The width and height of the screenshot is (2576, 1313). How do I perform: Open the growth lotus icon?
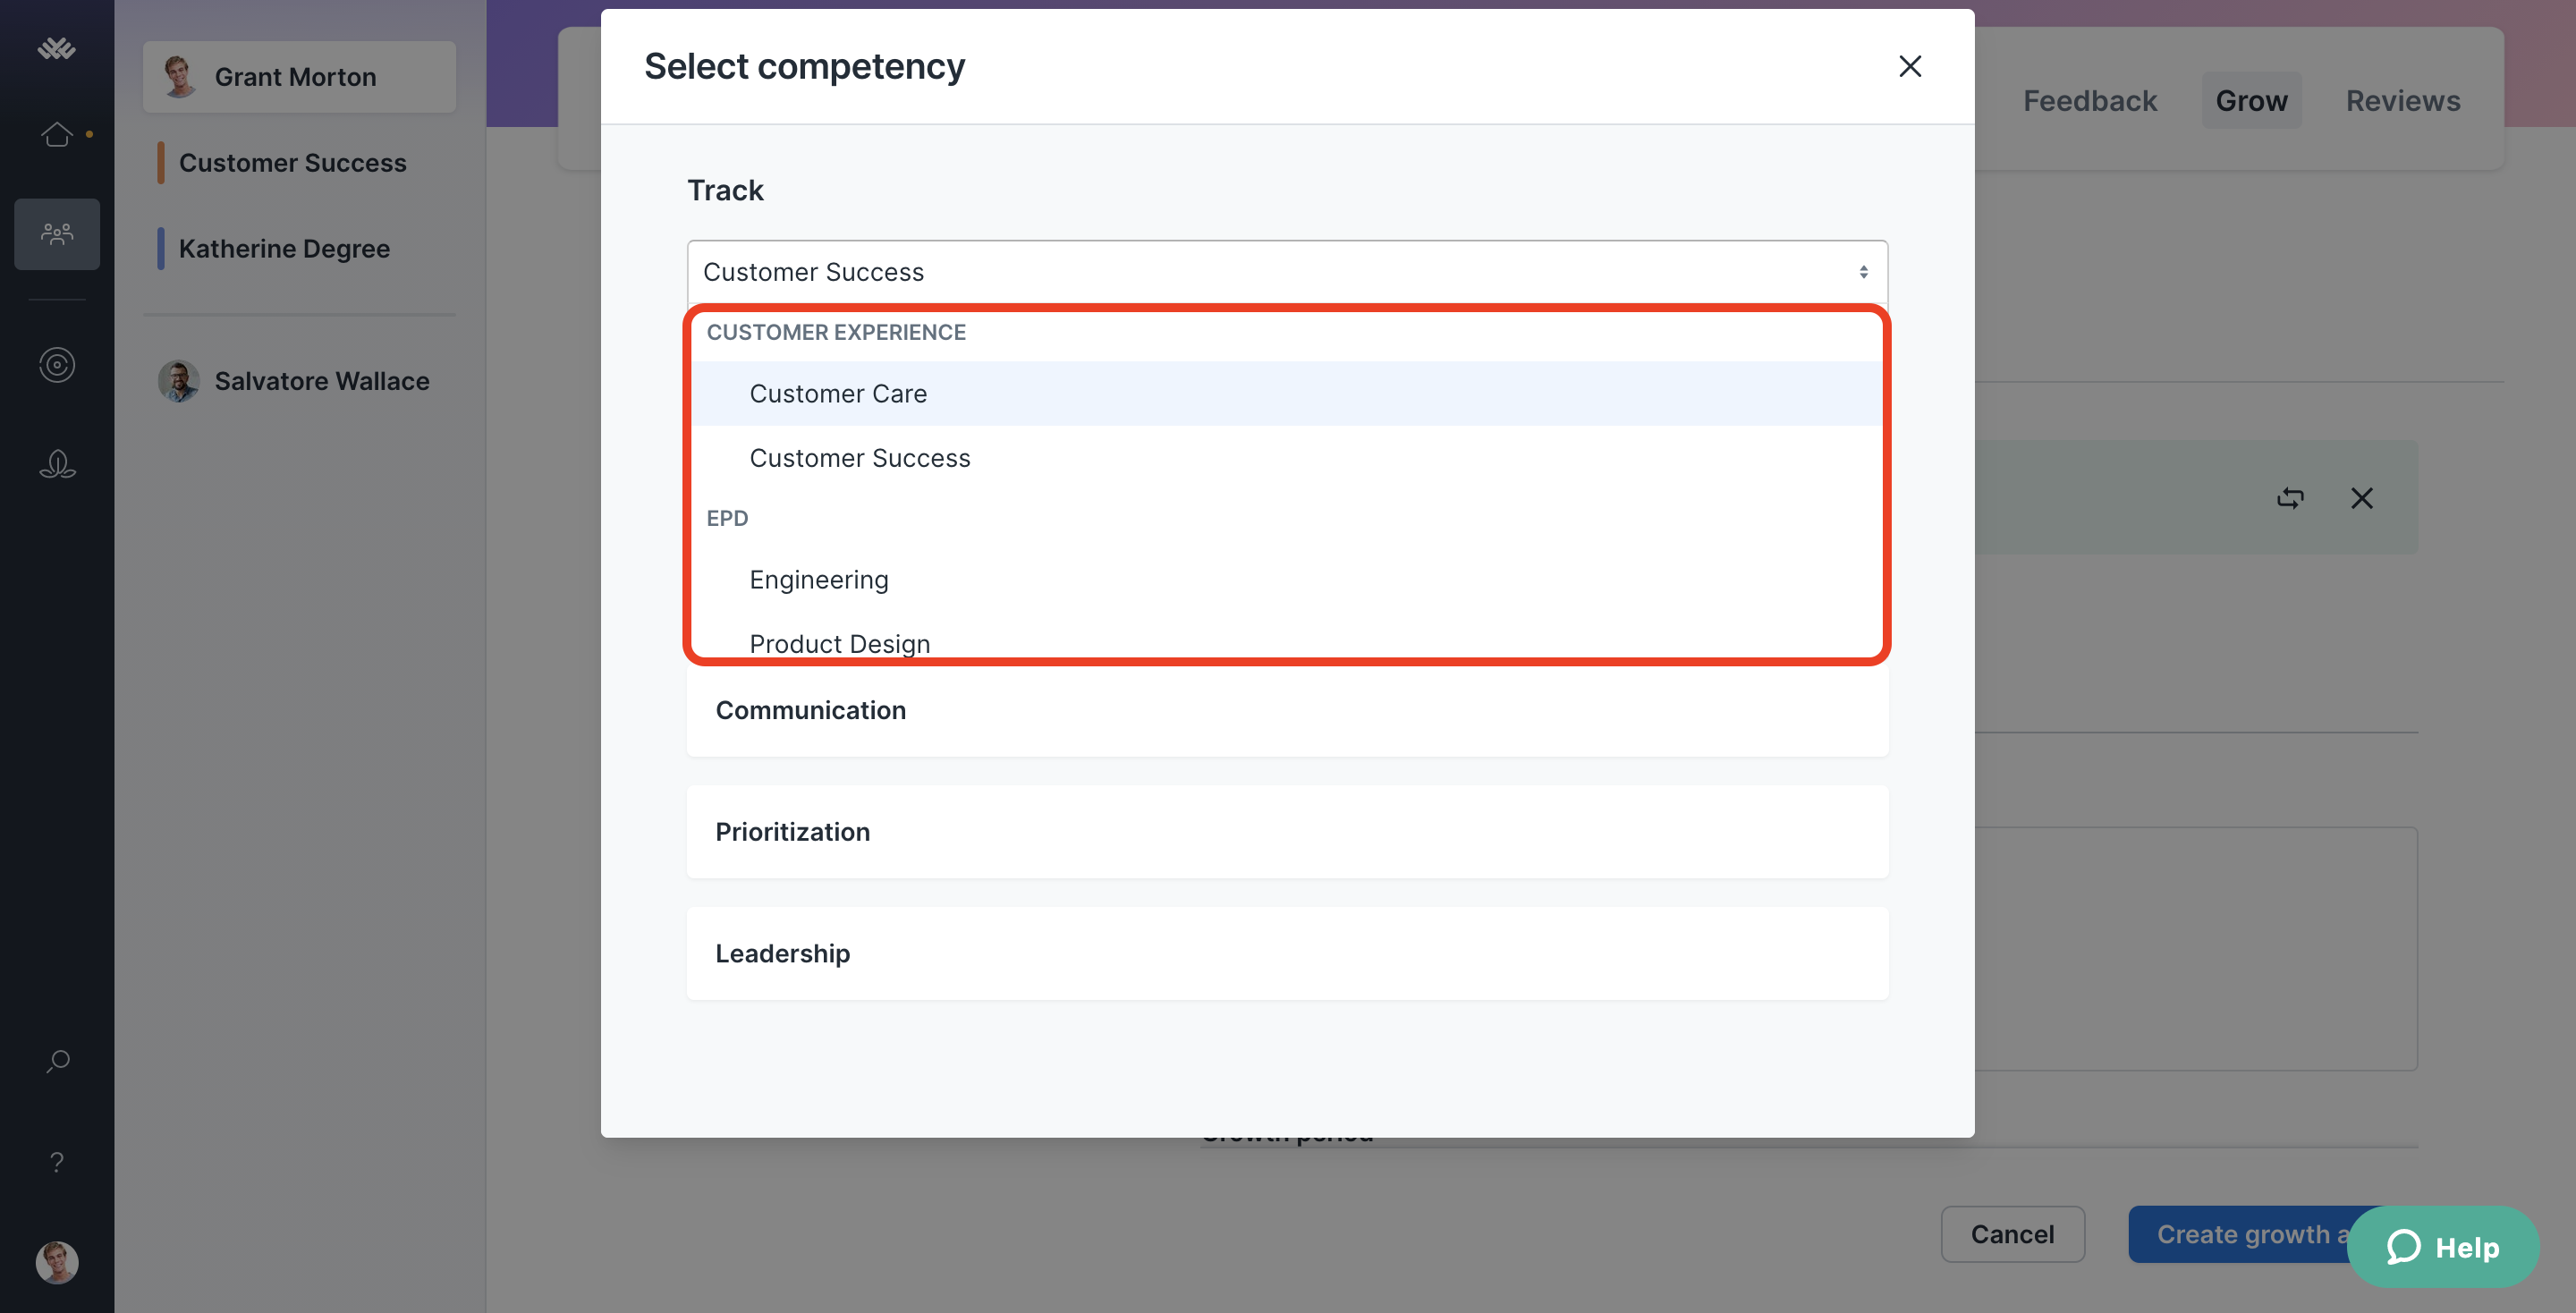(57, 465)
